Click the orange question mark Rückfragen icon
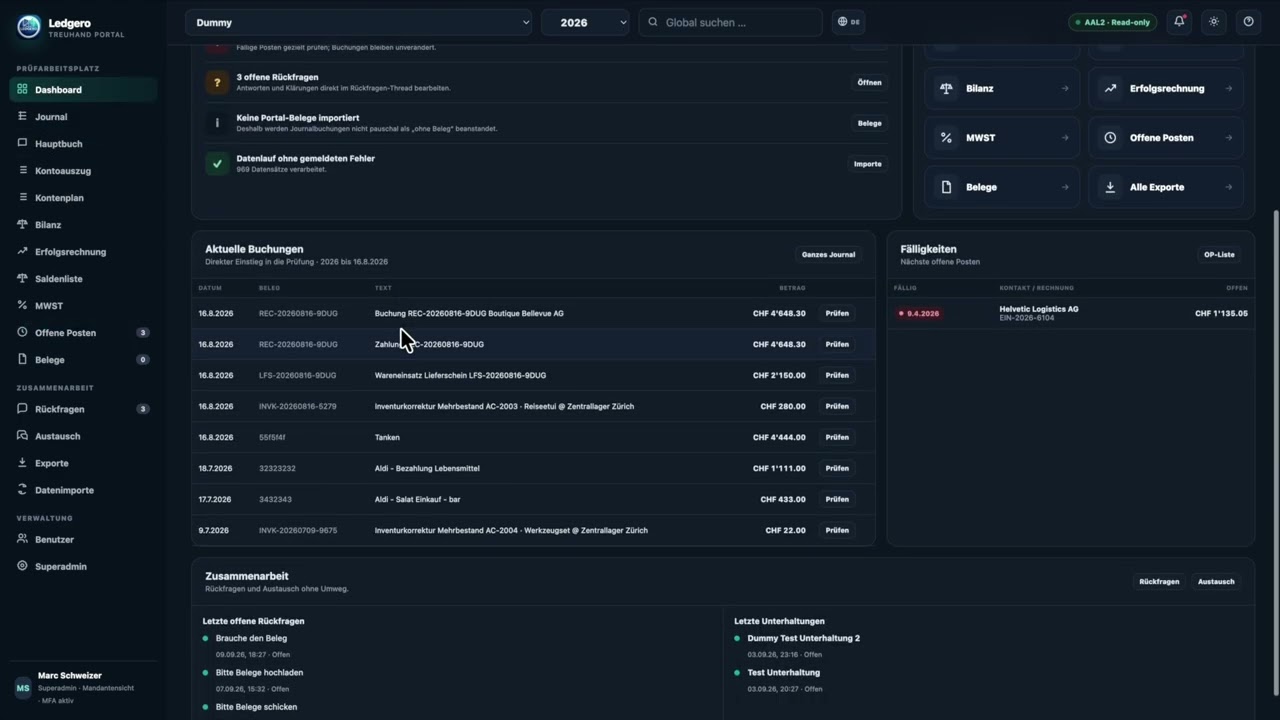The width and height of the screenshot is (1280, 720). [x=217, y=83]
